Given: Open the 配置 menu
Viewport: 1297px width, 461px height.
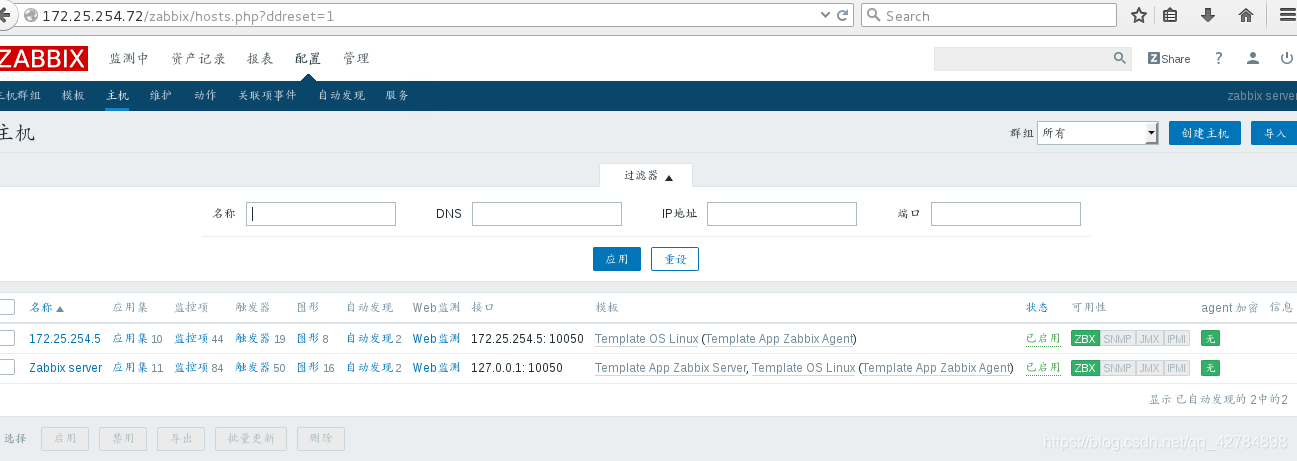Looking at the screenshot, I should pos(308,59).
